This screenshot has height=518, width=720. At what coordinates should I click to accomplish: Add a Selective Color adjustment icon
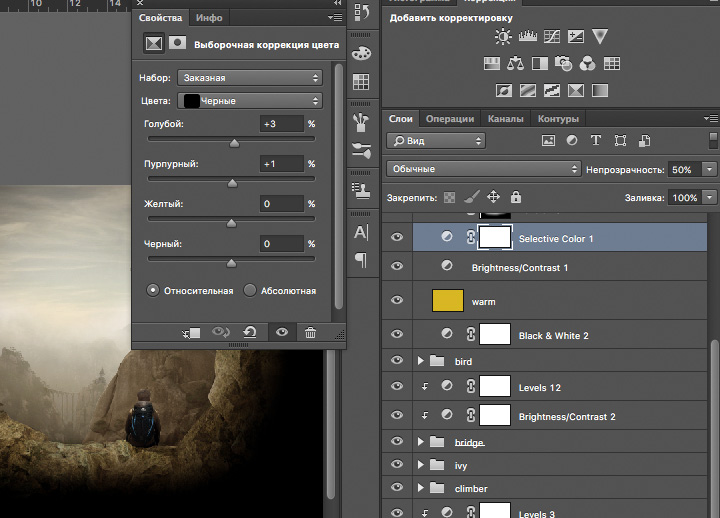(576, 90)
